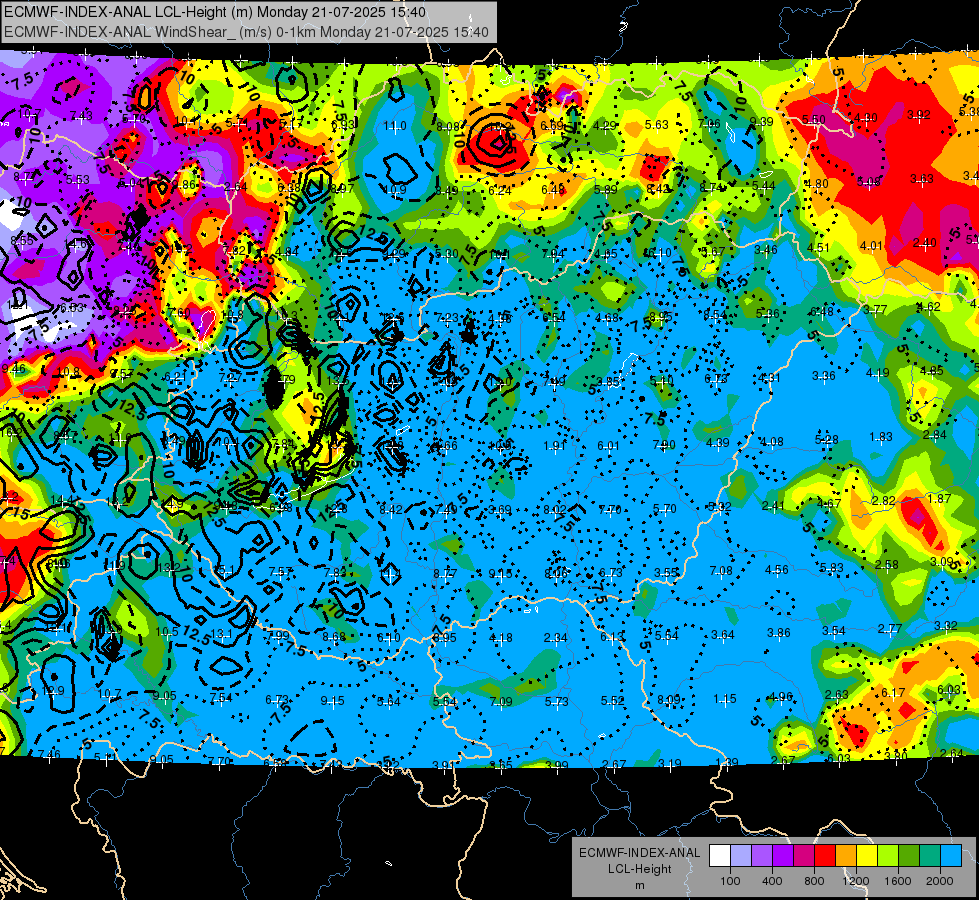Click the map value '2.41'

(773, 505)
